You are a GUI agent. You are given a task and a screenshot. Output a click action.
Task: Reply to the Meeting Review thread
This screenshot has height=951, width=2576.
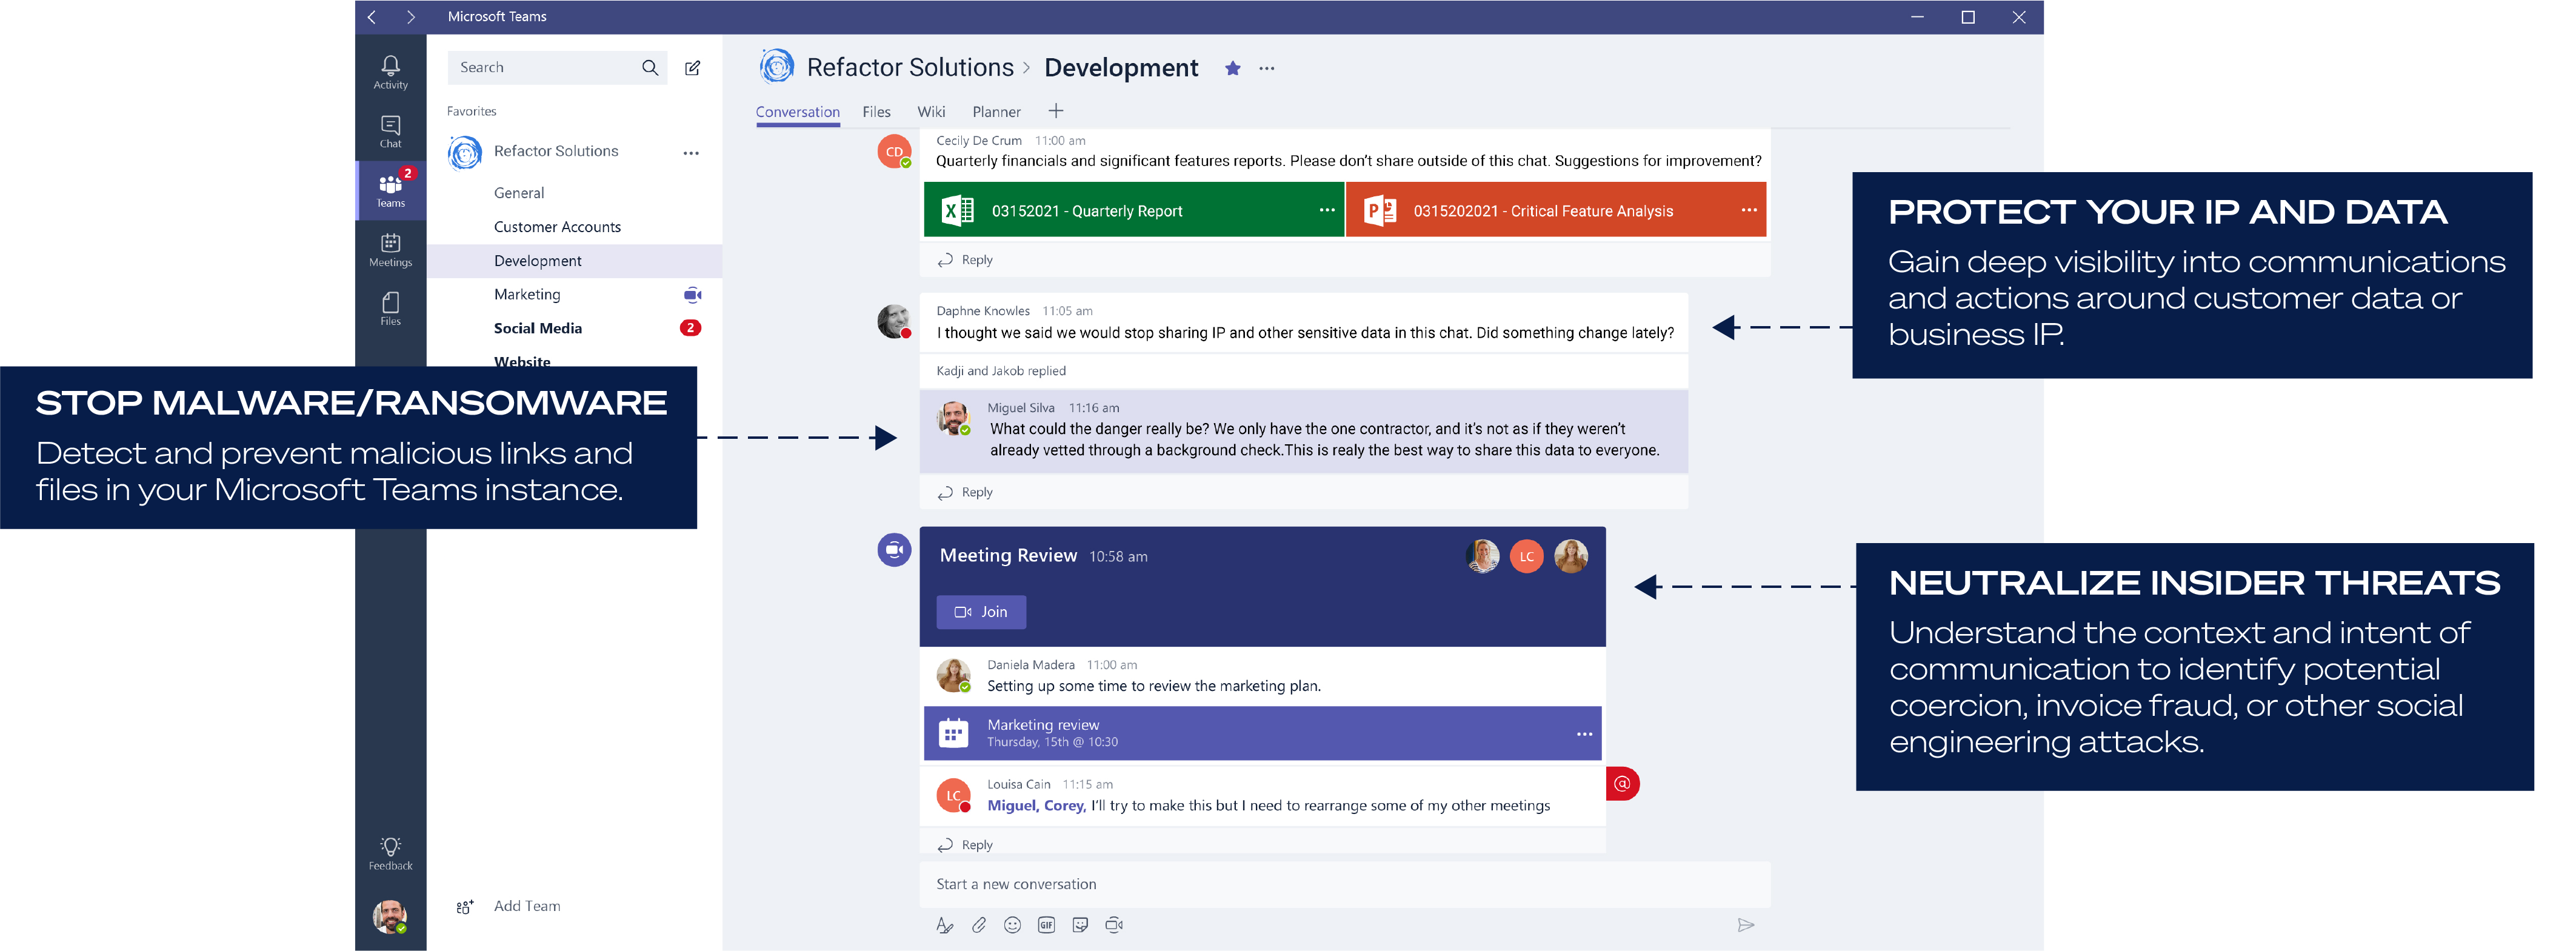click(x=965, y=845)
